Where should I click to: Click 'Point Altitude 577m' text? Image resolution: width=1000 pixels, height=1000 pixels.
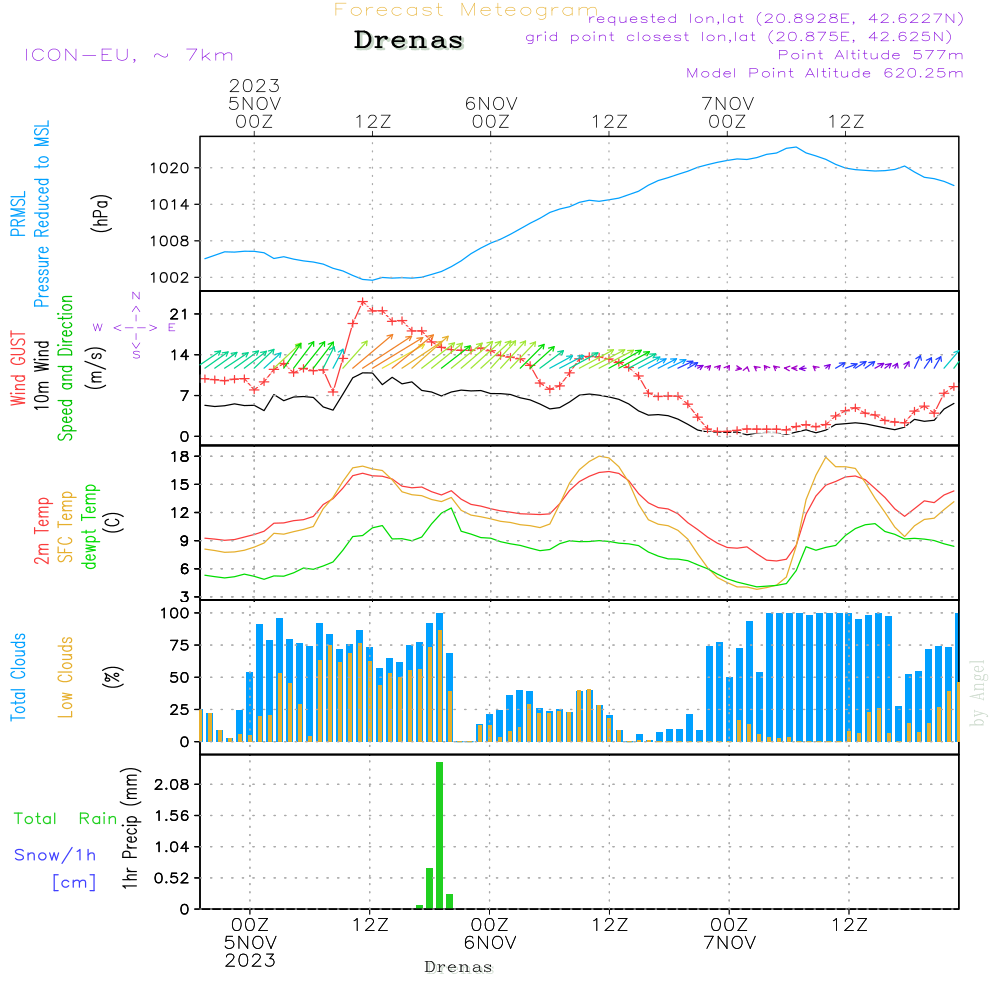click(x=870, y=55)
